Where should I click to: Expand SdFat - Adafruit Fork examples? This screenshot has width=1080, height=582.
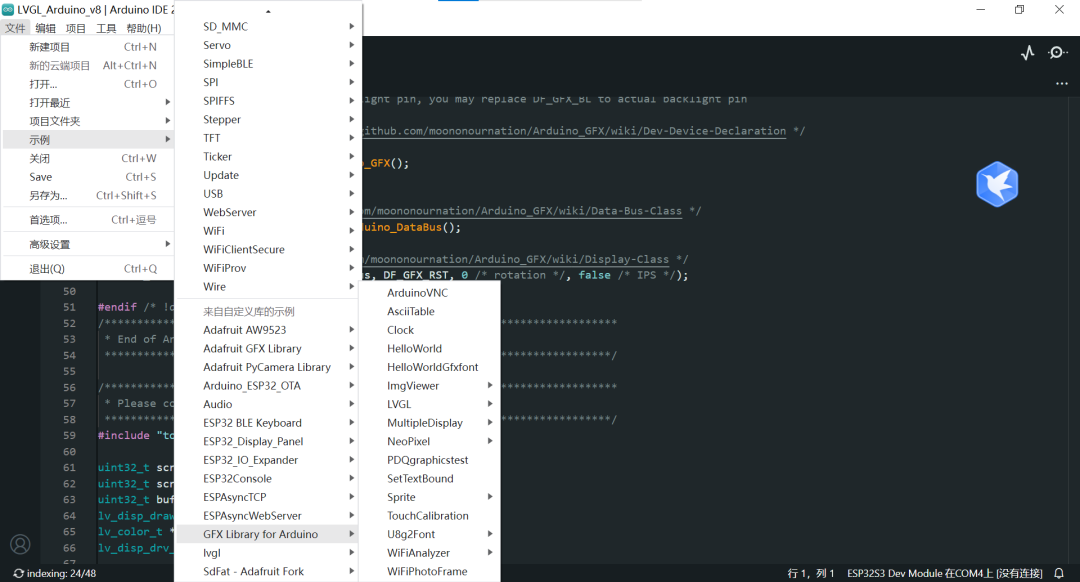click(267, 572)
